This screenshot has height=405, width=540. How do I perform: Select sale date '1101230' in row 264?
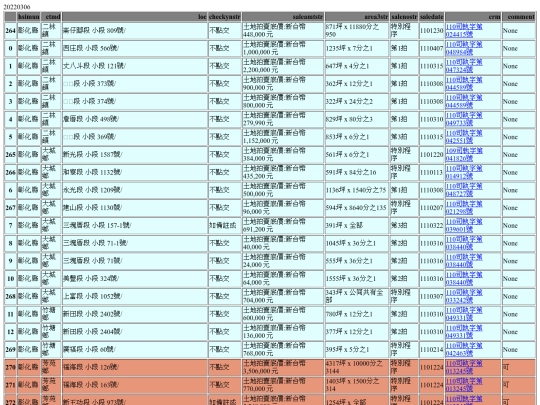432,31
